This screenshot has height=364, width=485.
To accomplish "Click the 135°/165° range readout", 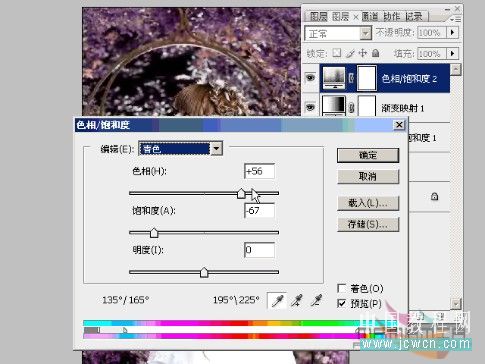I will coord(125,300).
